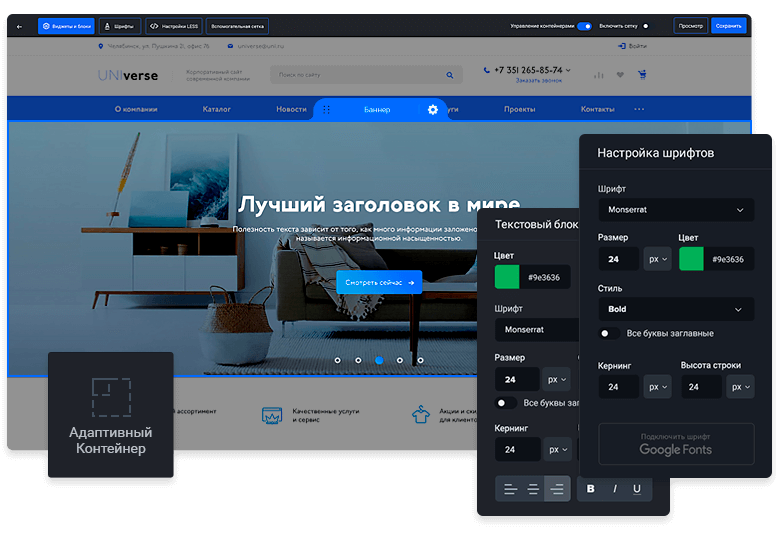Click the green color swatch in Текстовый блок
The image size is (779, 550).
507,277
